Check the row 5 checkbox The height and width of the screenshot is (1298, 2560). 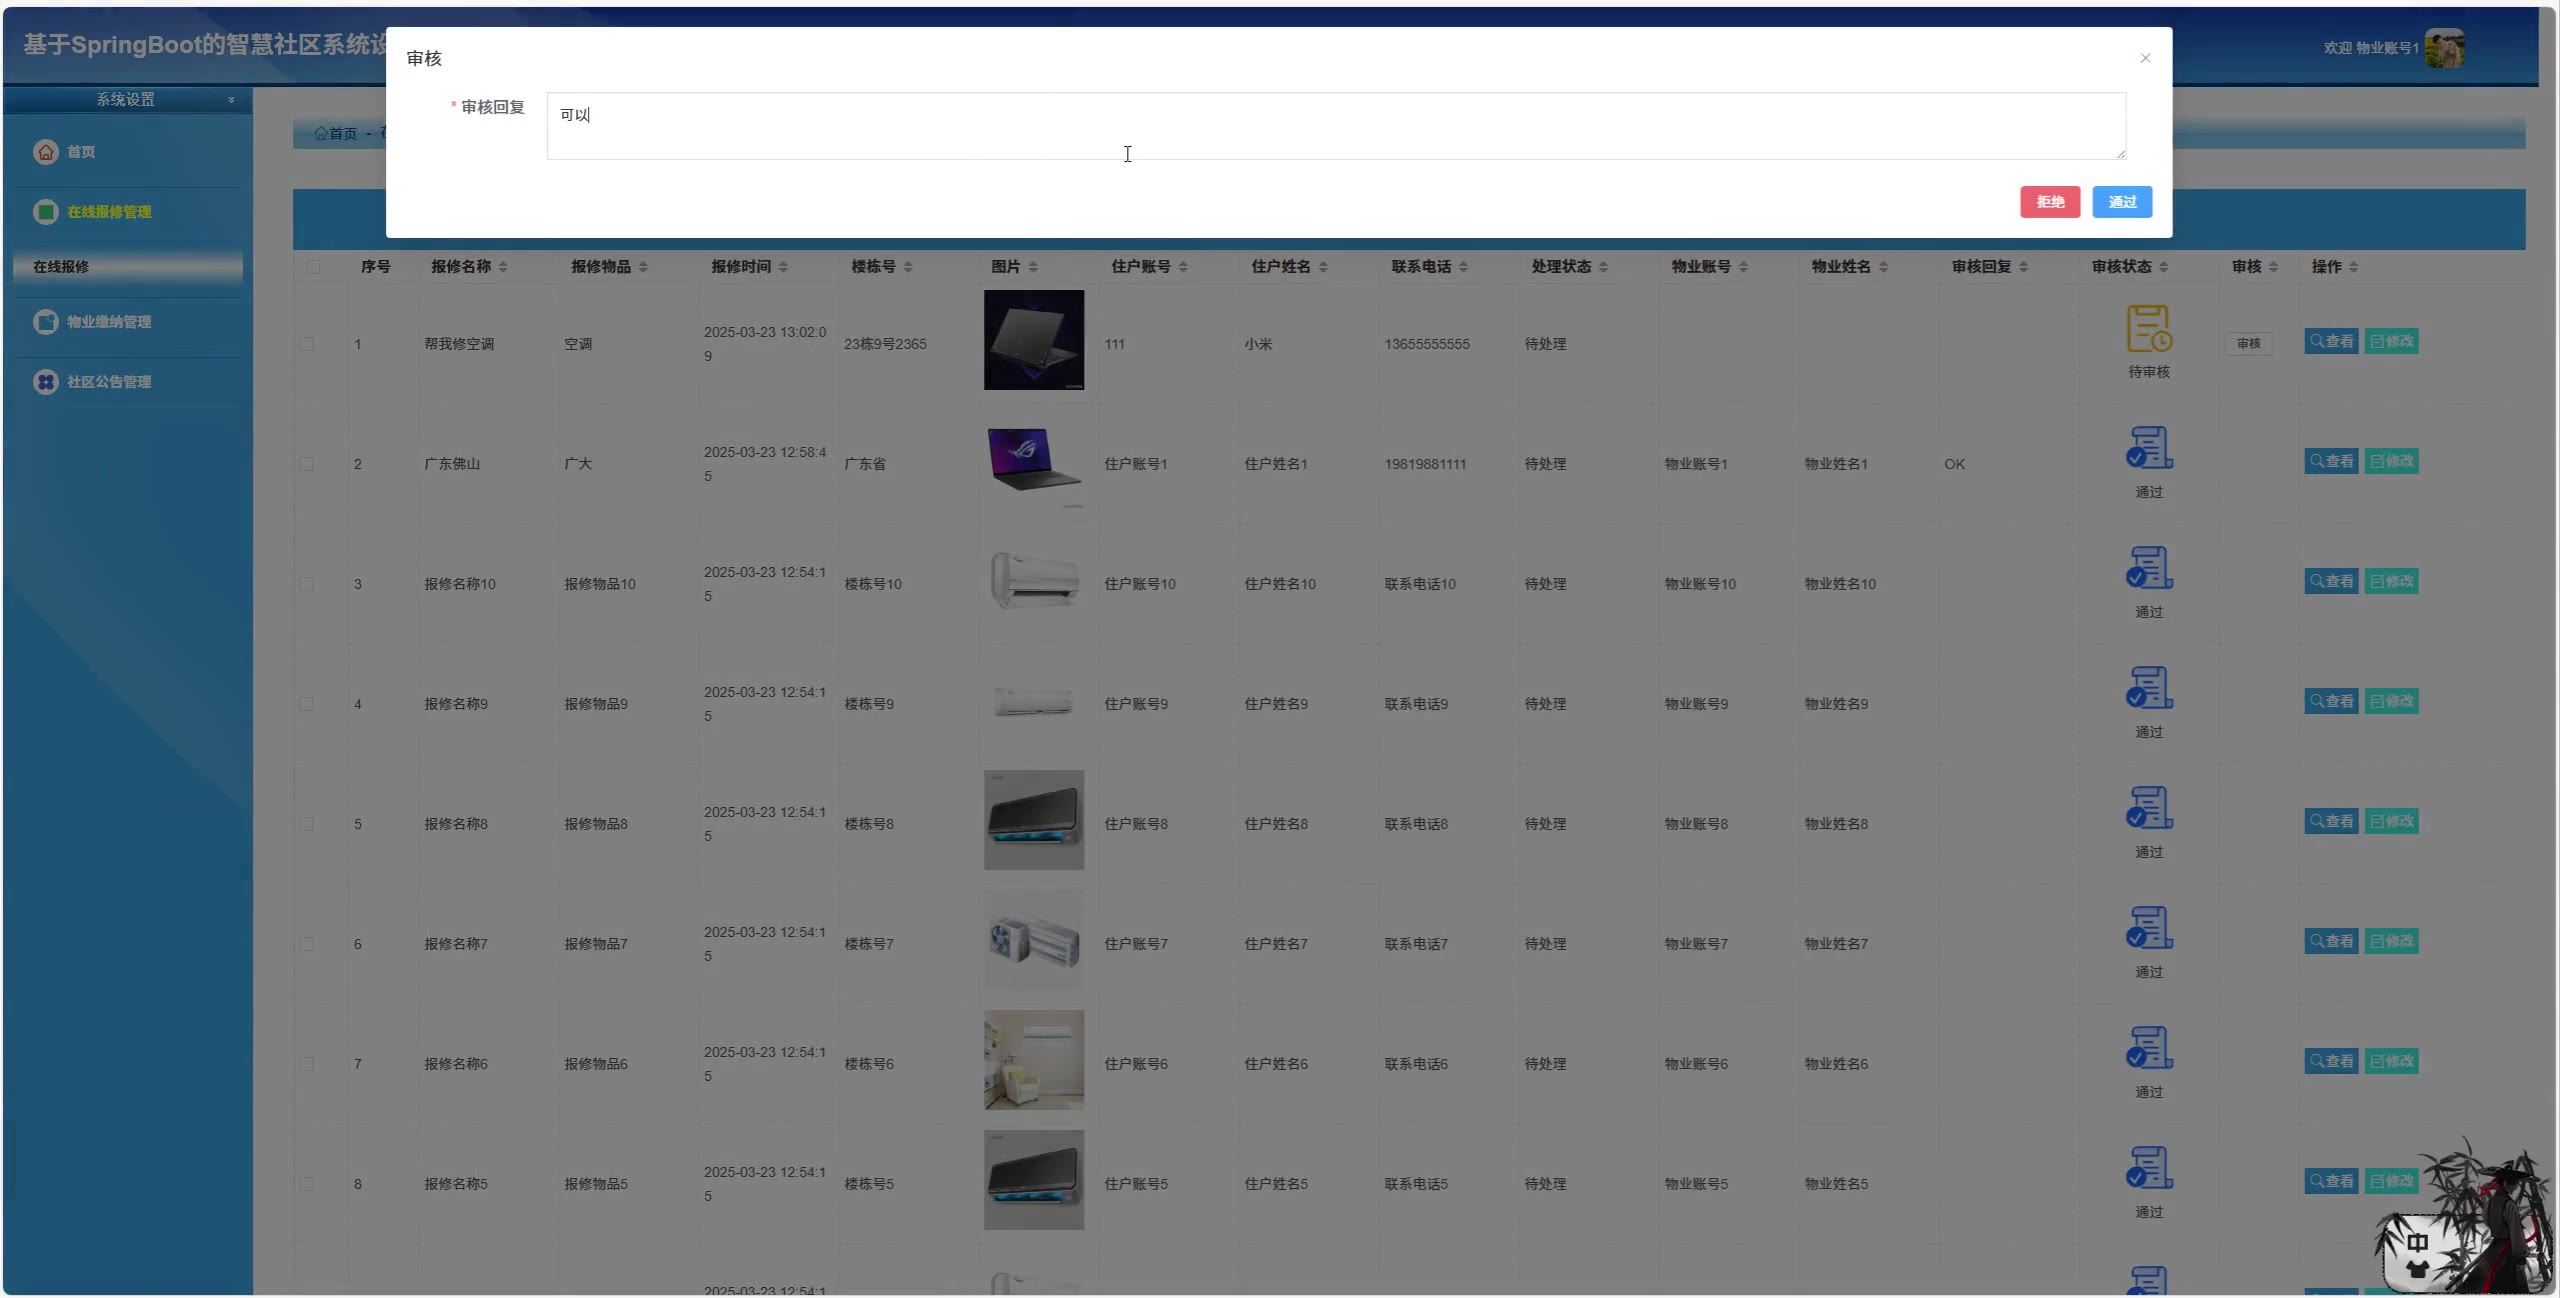[x=306, y=824]
